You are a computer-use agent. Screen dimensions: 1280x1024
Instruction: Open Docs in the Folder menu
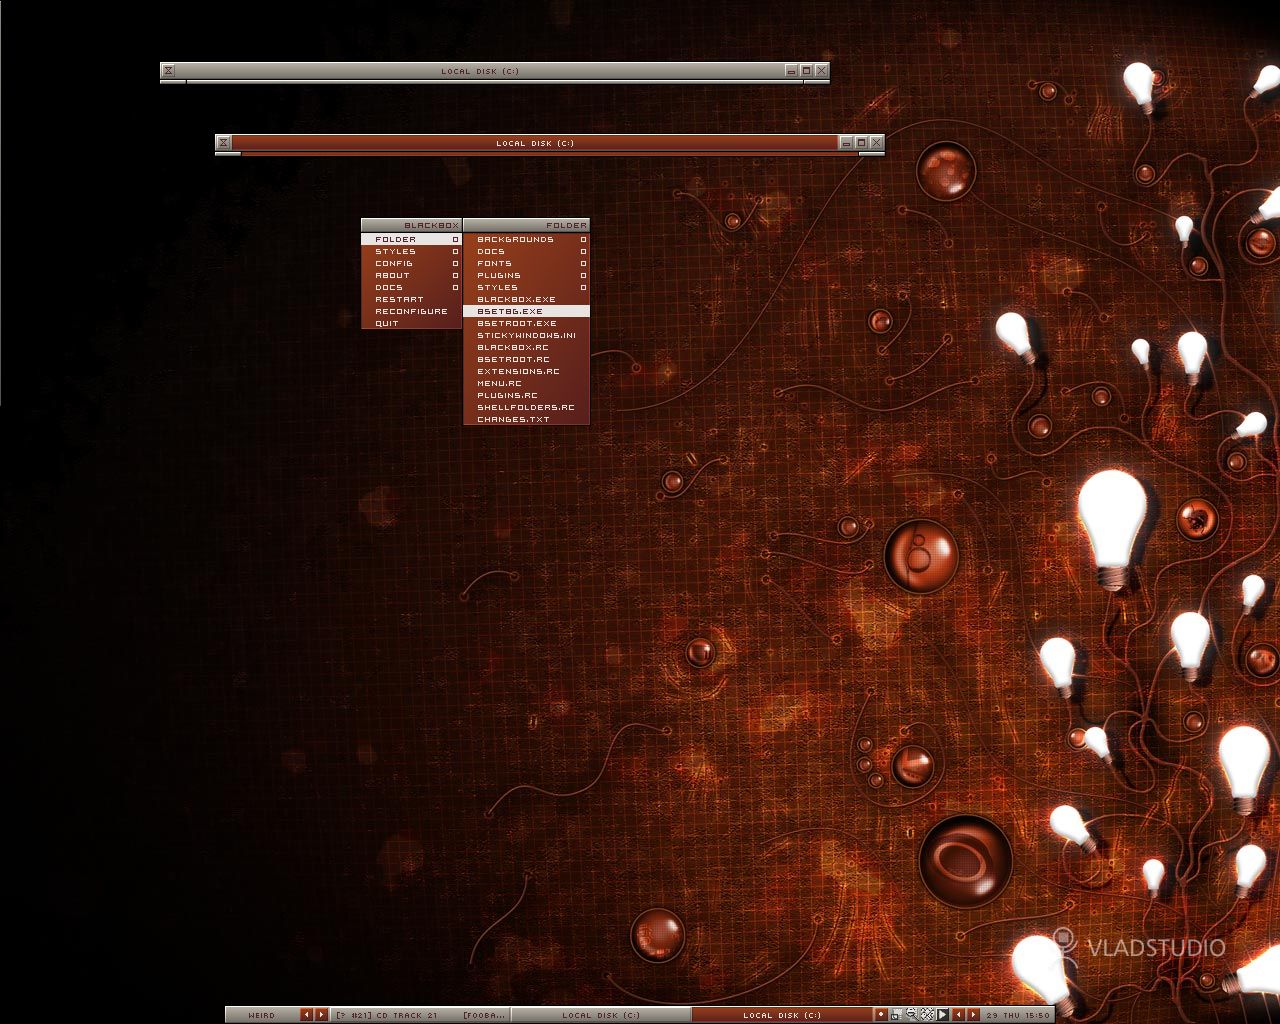click(526, 251)
